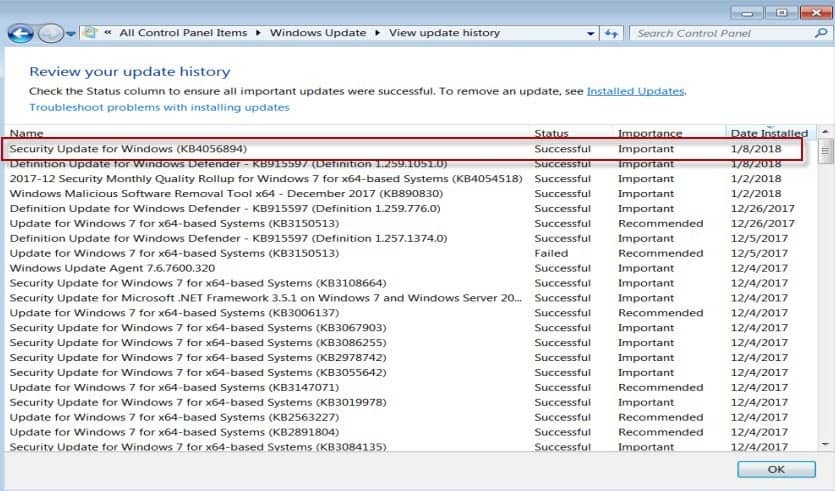This screenshot has width=835, height=491.
Task: Sort by the Name column header
Action: pyautogui.click(x=27, y=133)
